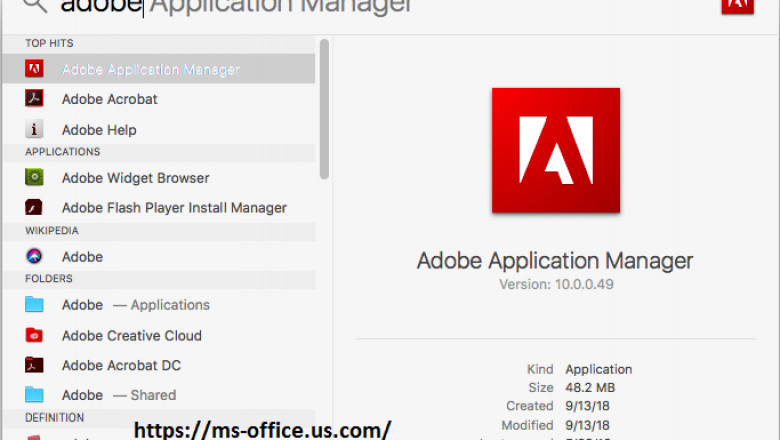The width and height of the screenshot is (780, 440).
Task: Select Adobe Application Manager result row
Action: [159, 69]
